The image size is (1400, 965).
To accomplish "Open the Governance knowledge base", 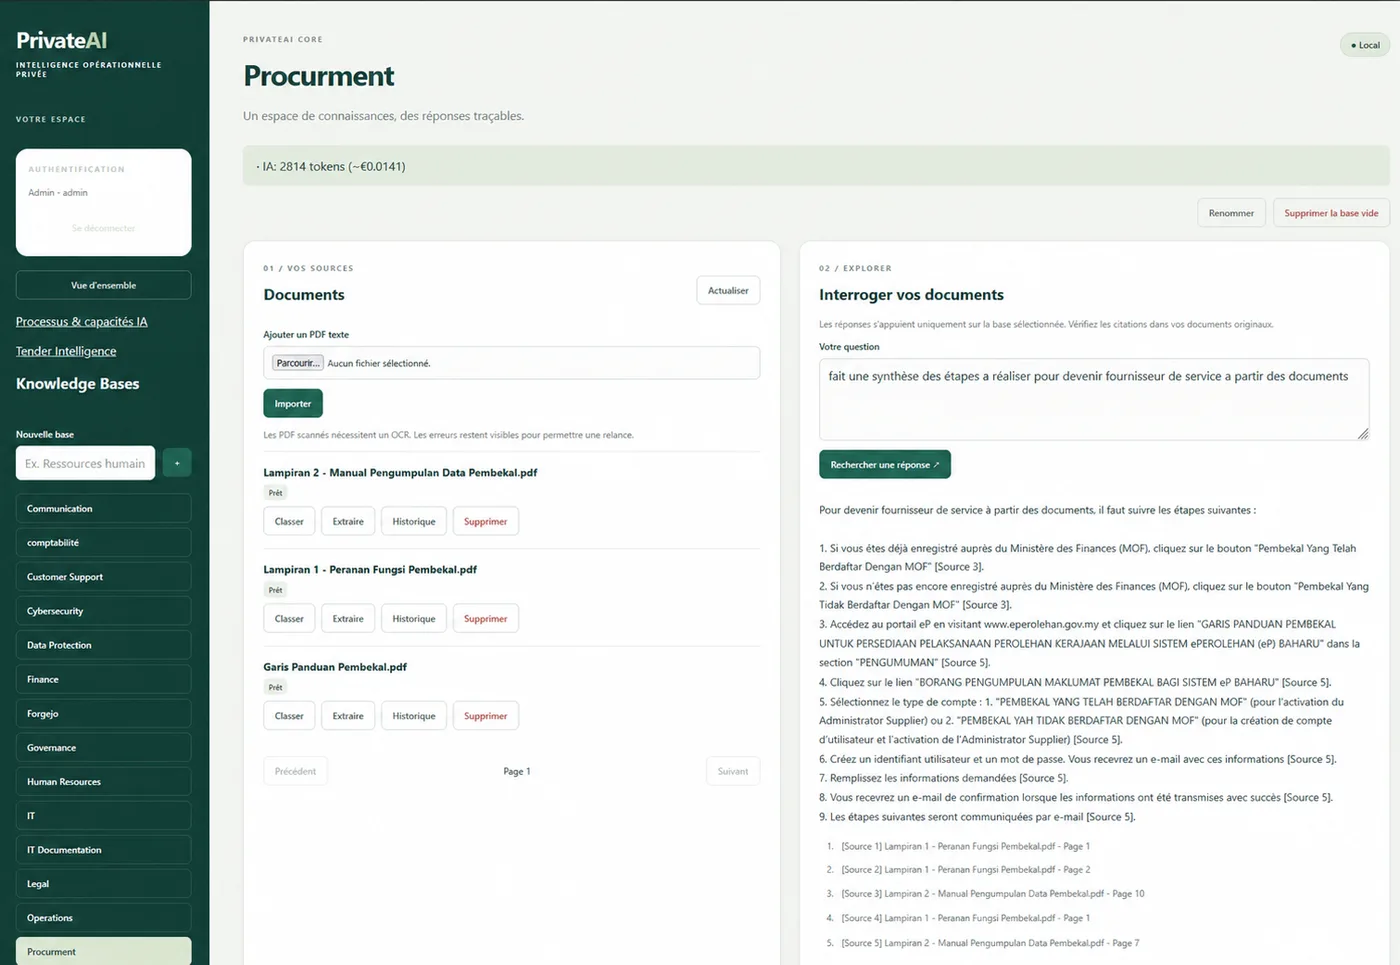I will coord(103,747).
